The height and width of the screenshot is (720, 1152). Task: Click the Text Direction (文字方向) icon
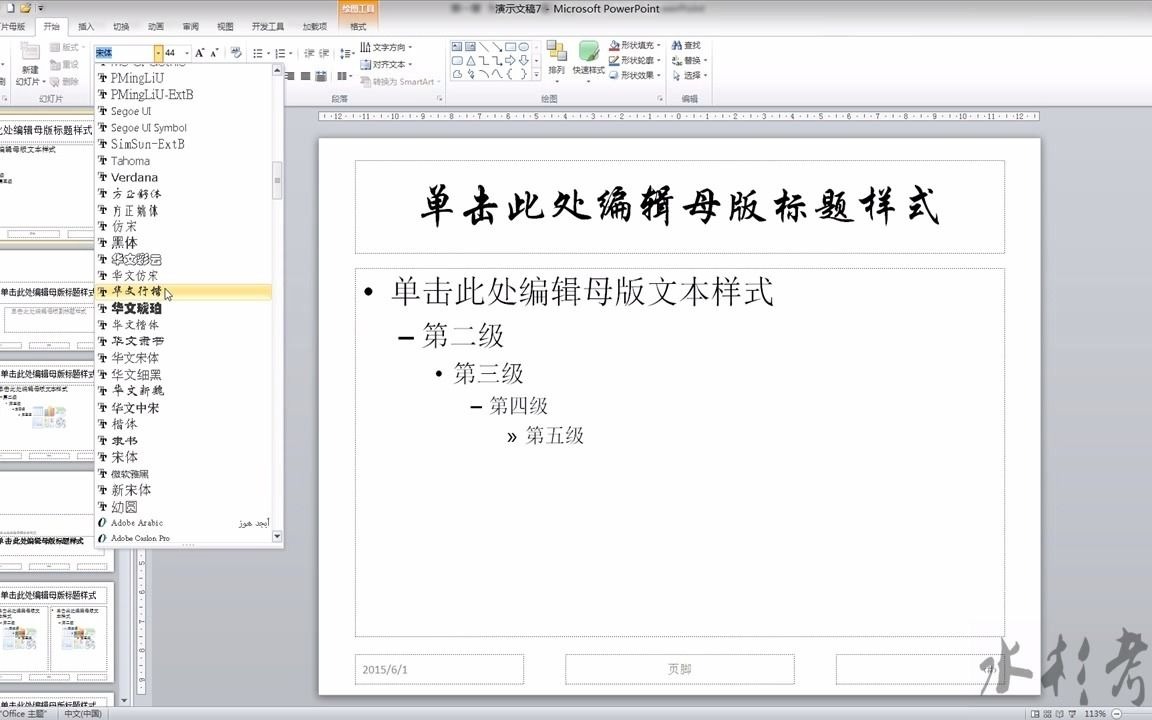385,47
